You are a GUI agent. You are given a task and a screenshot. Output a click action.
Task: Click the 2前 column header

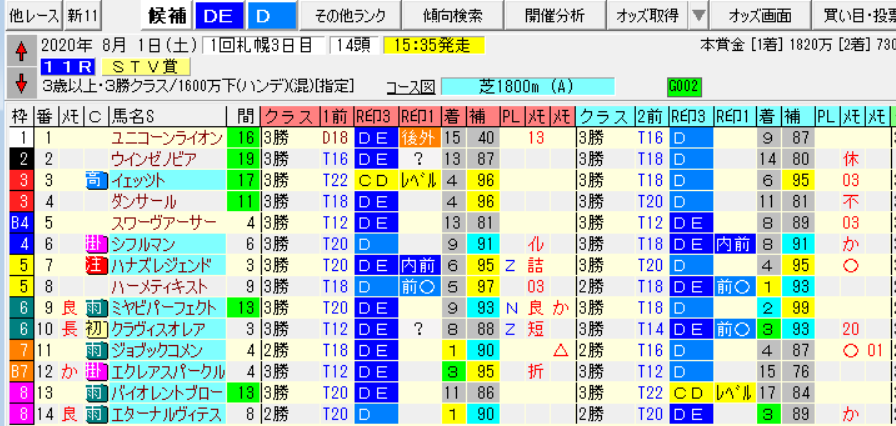click(651, 116)
